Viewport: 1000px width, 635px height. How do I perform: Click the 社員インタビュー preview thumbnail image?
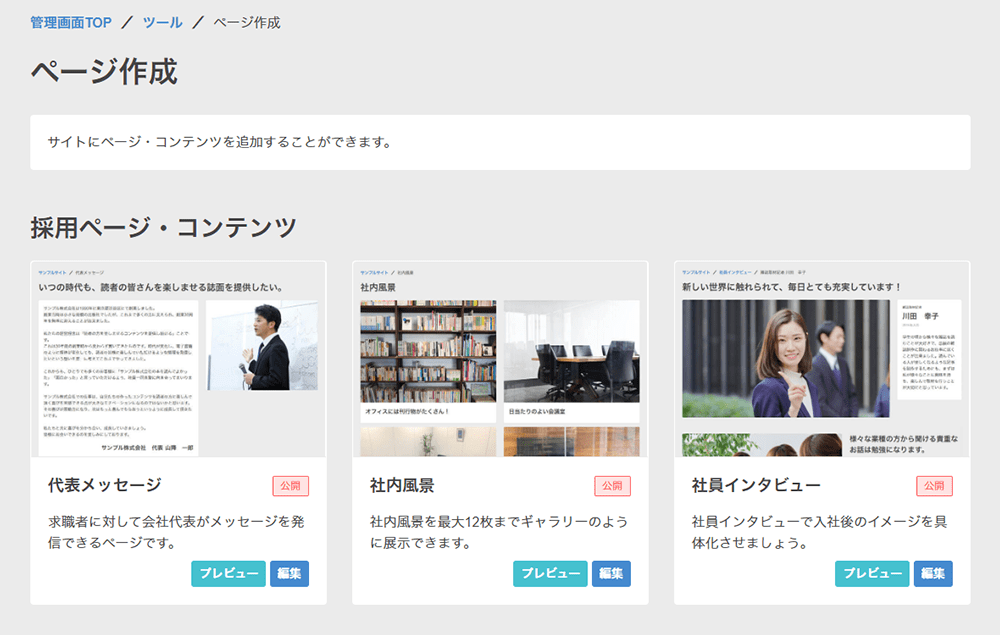[x=822, y=360]
